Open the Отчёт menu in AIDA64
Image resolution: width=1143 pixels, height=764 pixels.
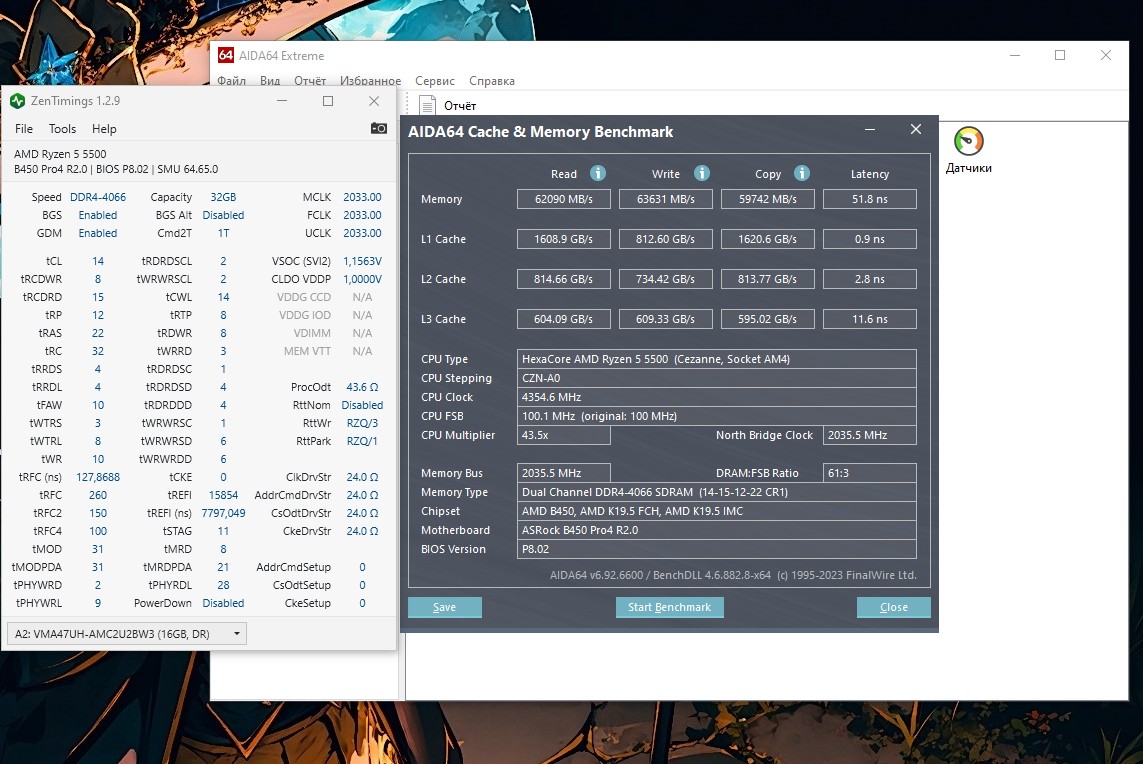pos(310,80)
